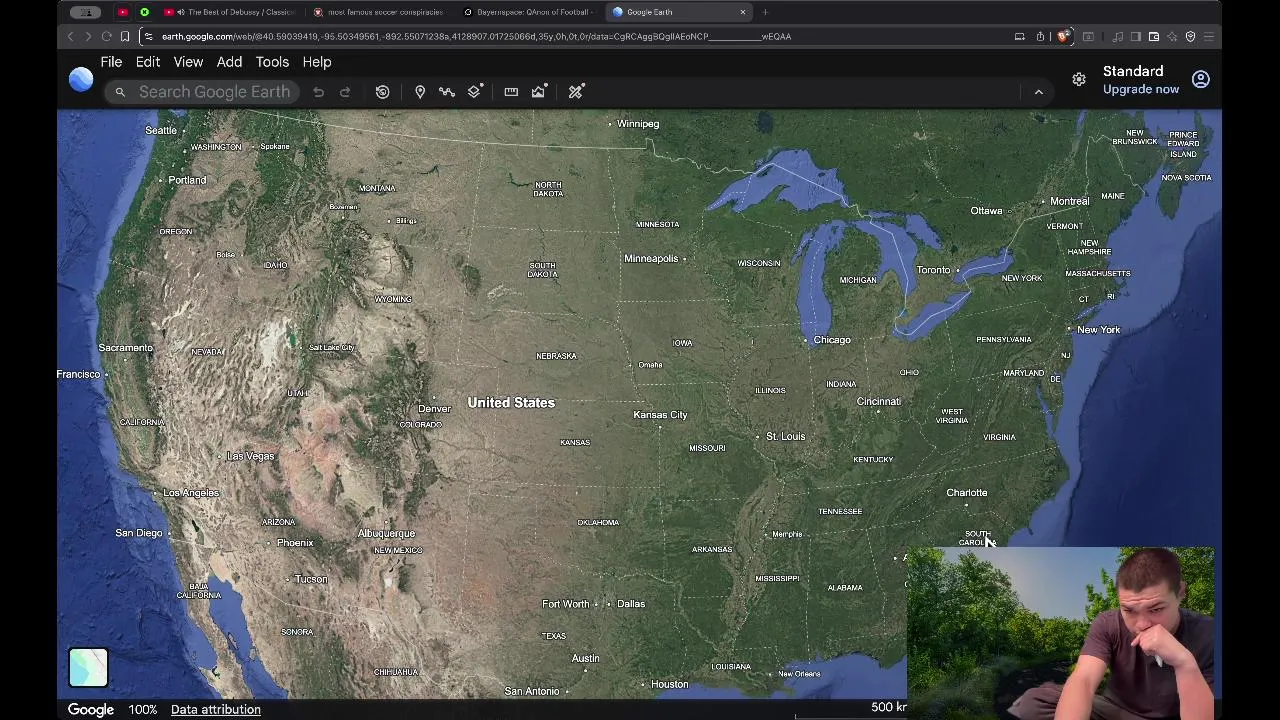Screen dimensions: 1280x720
Task: Open Leo AI sparkle icon
Action: coord(1172,37)
